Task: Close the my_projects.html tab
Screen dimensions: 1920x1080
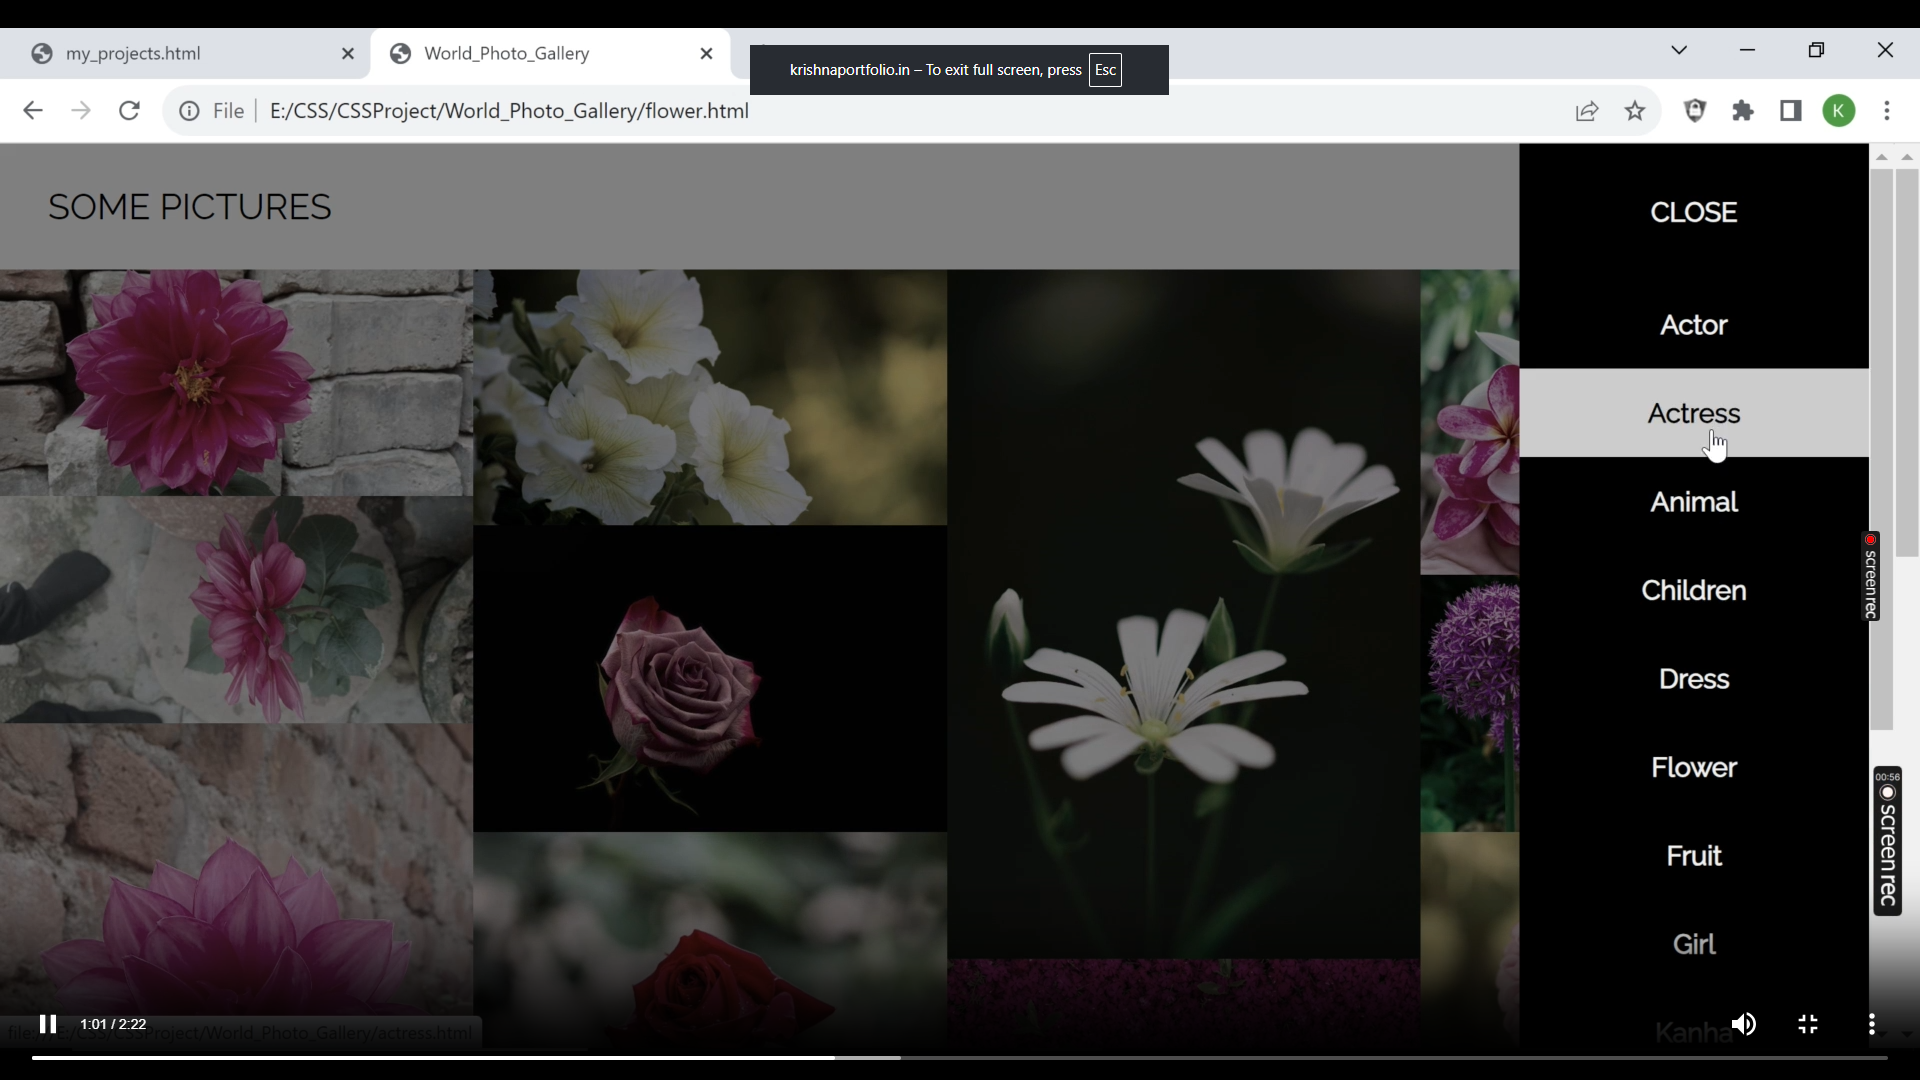Action: tap(348, 54)
